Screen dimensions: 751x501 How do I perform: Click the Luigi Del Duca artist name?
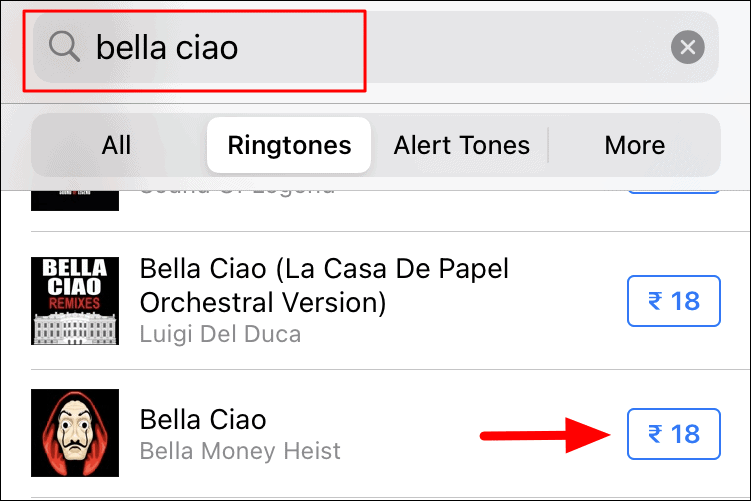point(220,334)
